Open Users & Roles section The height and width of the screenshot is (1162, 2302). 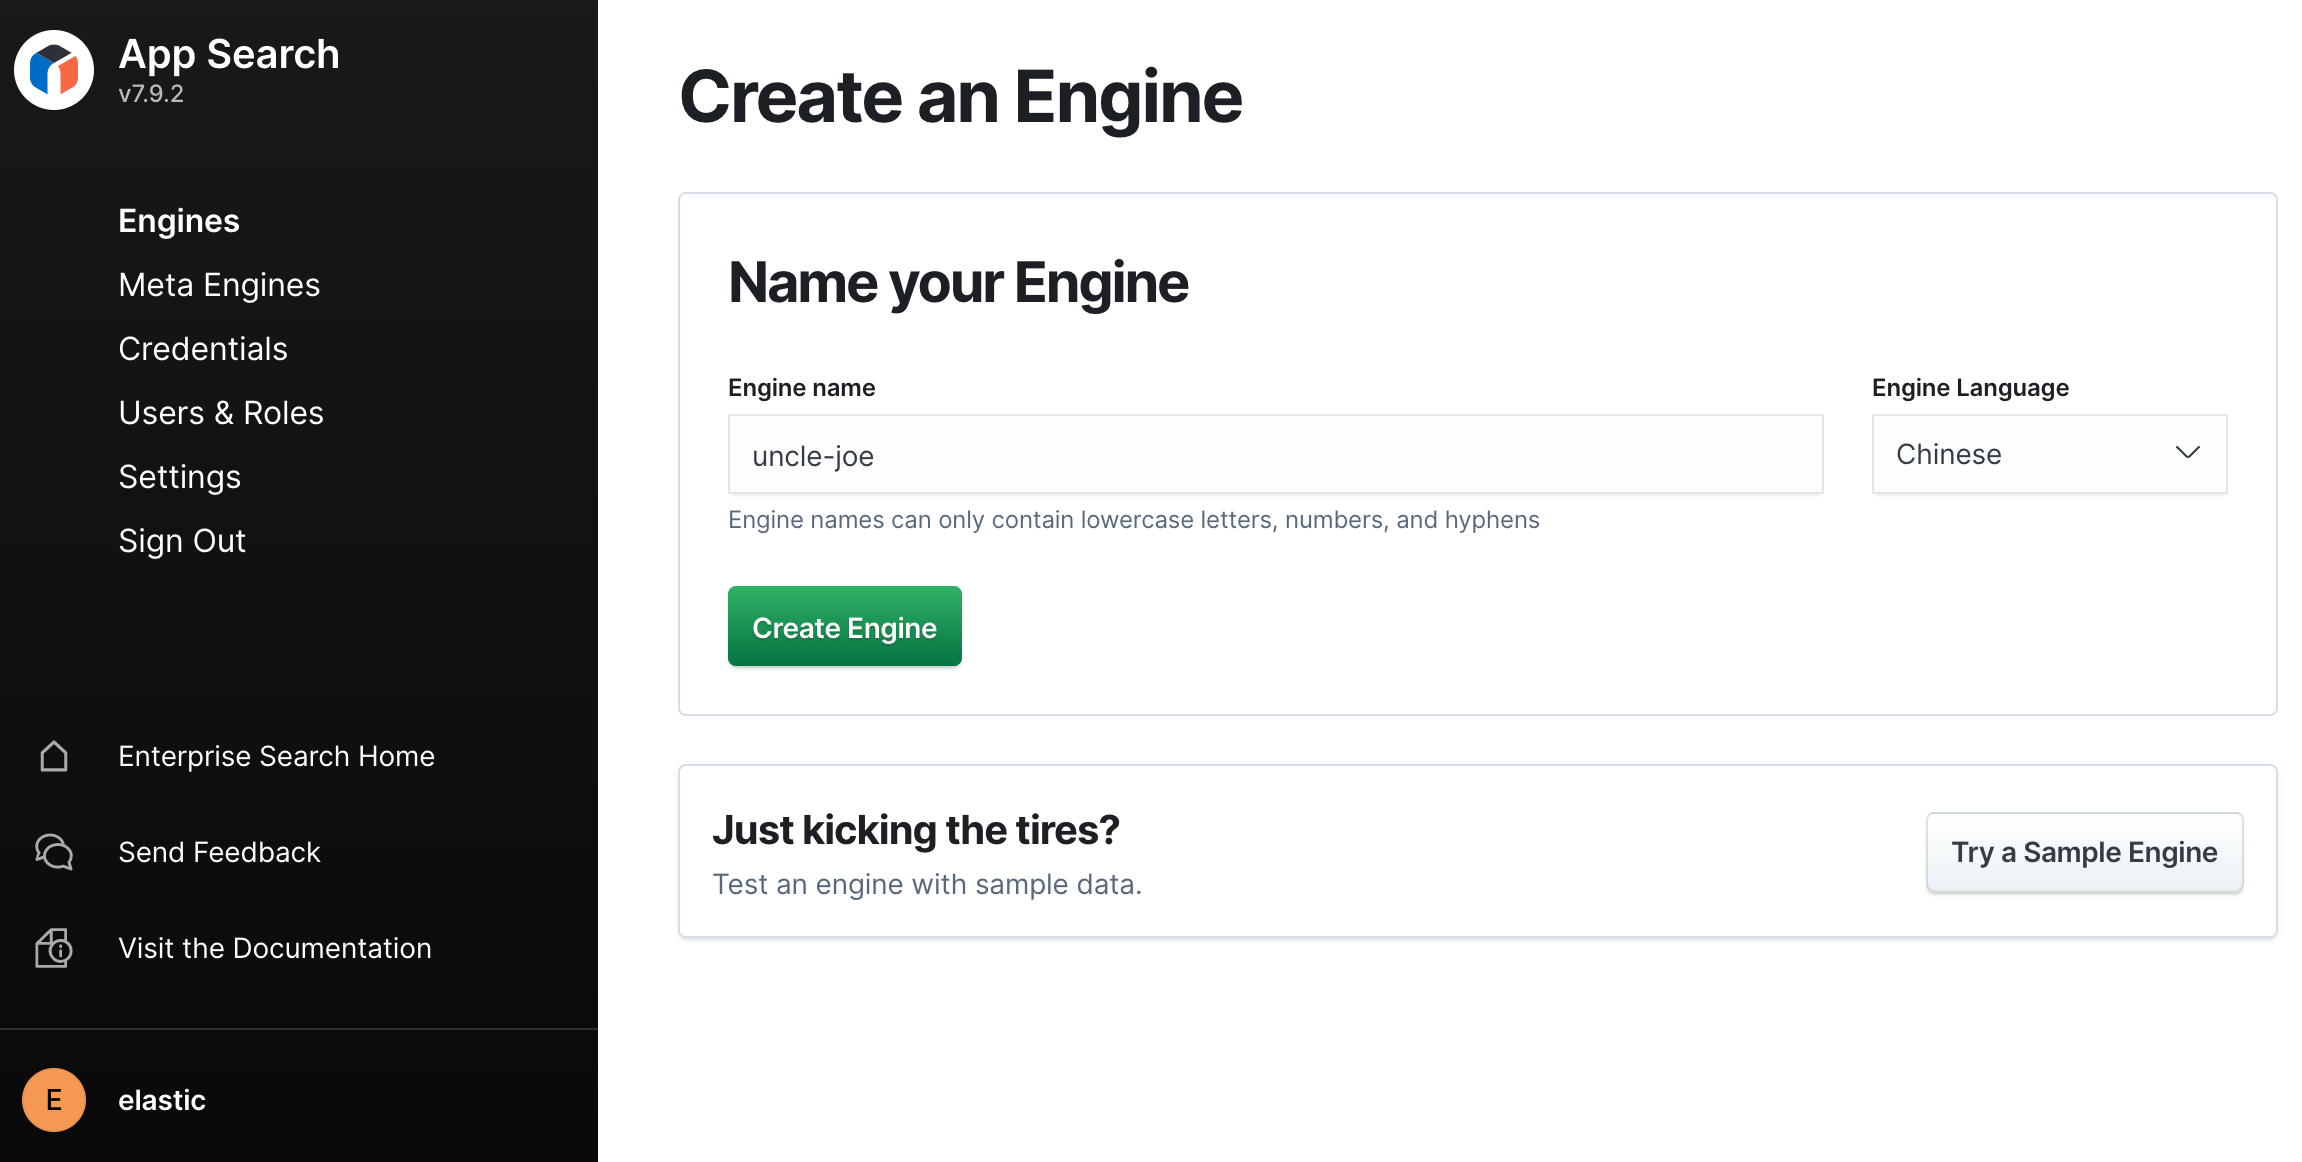point(221,413)
